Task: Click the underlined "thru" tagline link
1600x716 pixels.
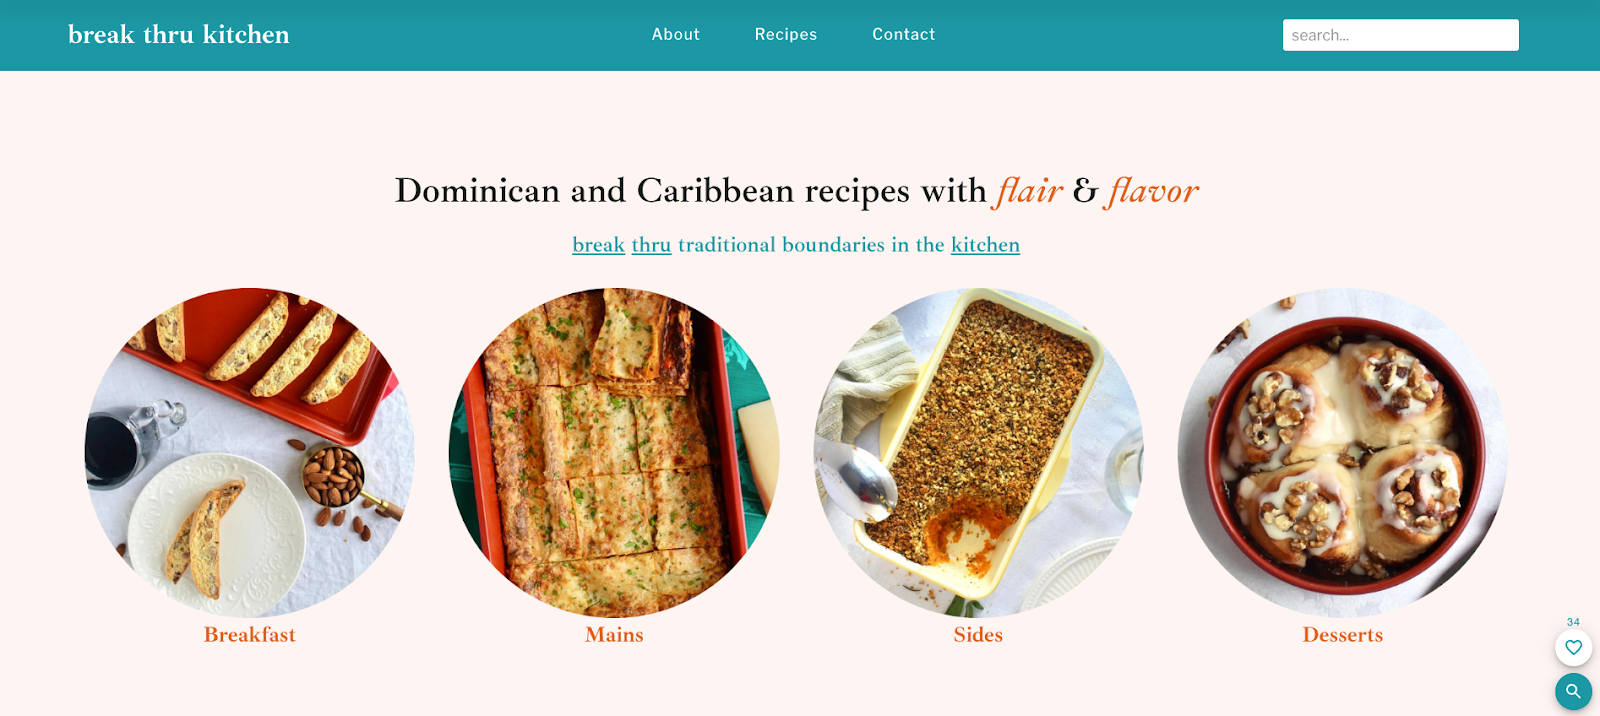Action: pyautogui.click(x=651, y=245)
